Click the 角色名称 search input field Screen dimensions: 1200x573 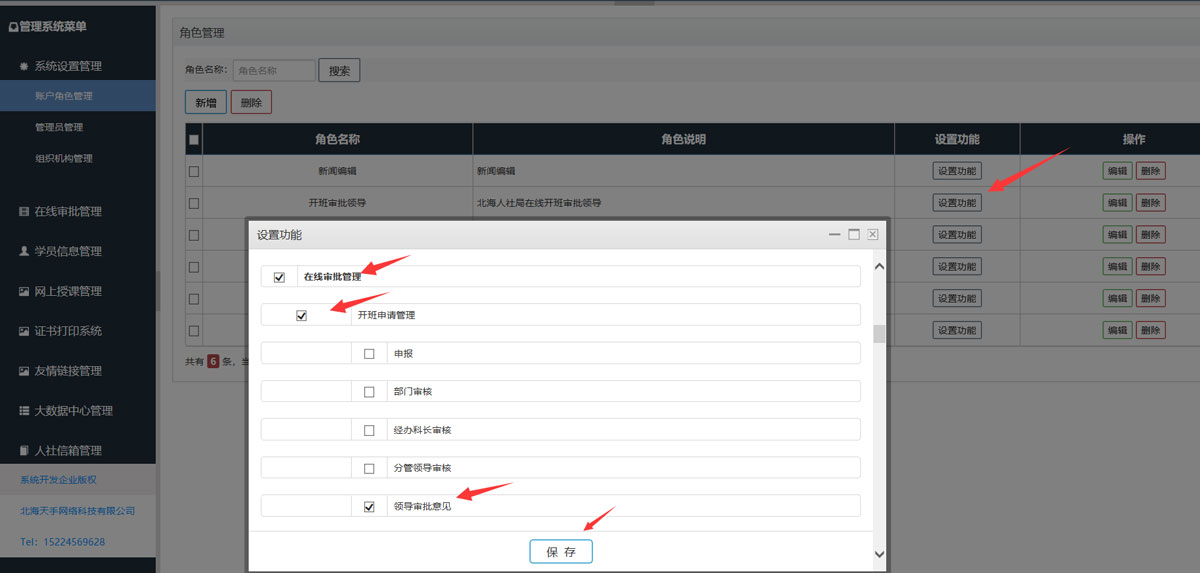pyautogui.click(x=274, y=71)
